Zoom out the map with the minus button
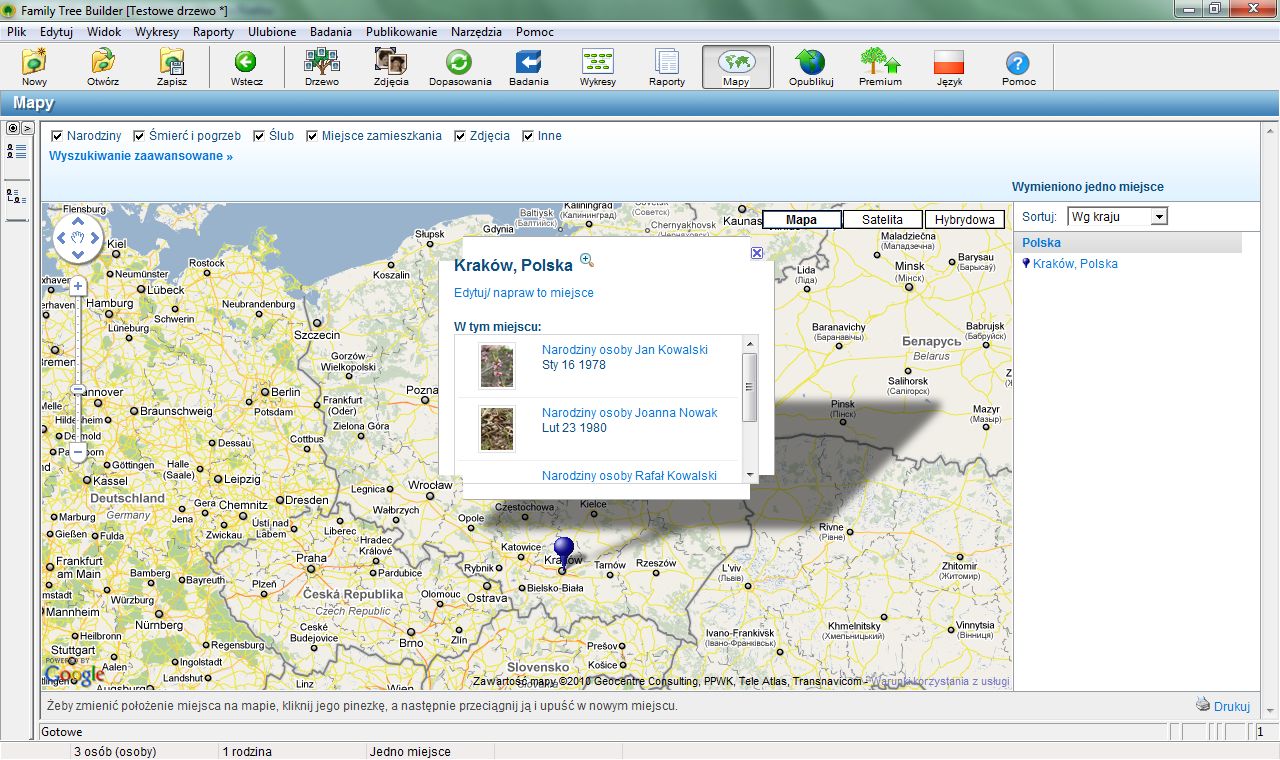This screenshot has width=1280, height=760. click(78, 453)
